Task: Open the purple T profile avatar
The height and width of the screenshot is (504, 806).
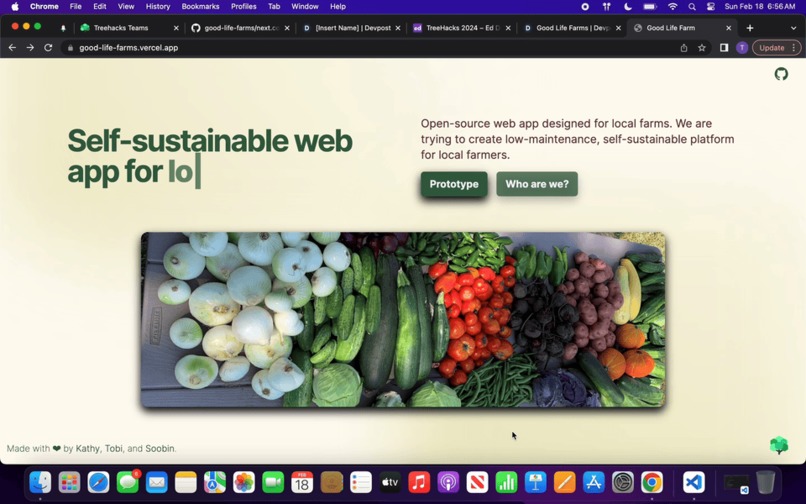Action: tap(742, 48)
